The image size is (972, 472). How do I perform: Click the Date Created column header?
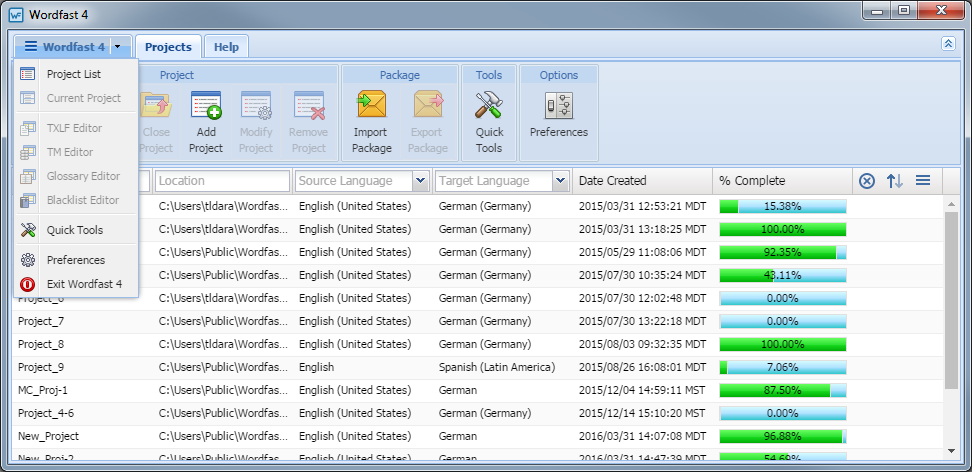pyautogui.click(x=642, y=180)
